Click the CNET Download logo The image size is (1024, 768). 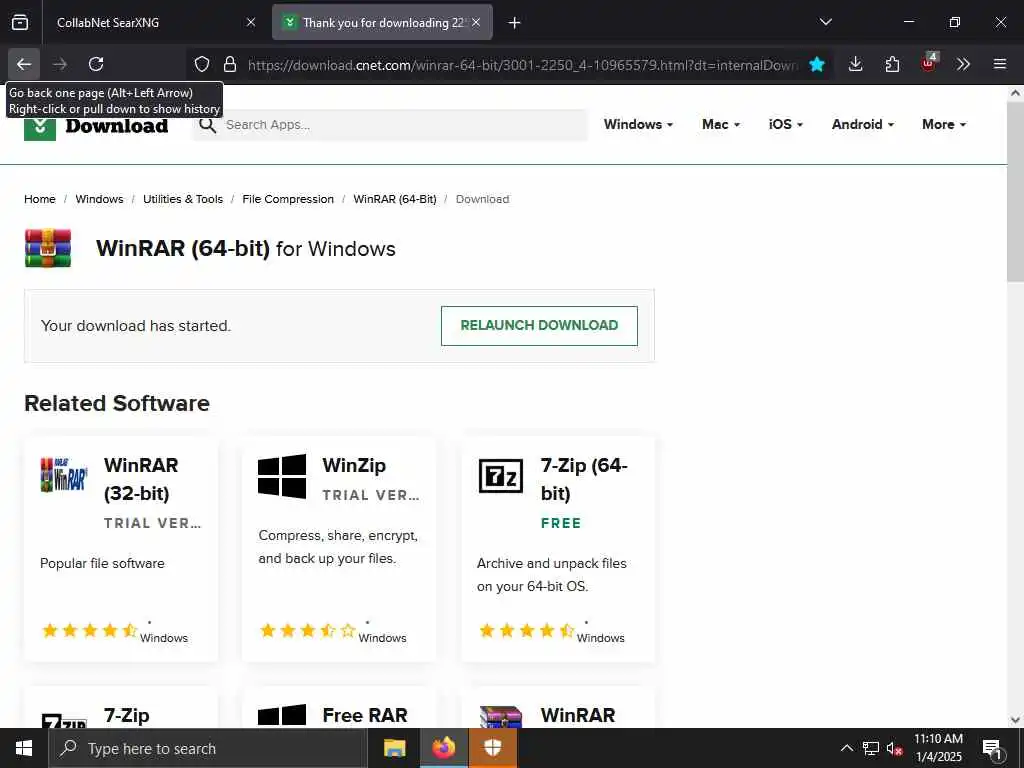(96, 125)
